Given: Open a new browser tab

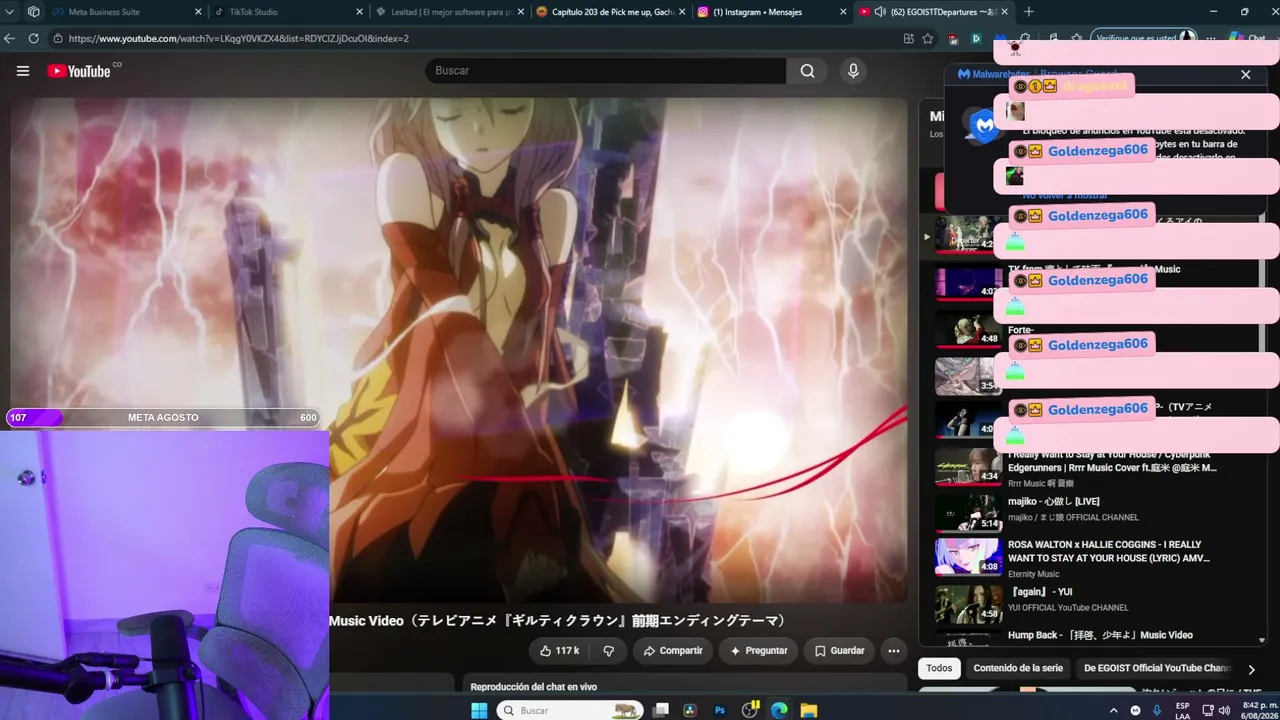Looking at the screenshot, I should pos(1028,12).
